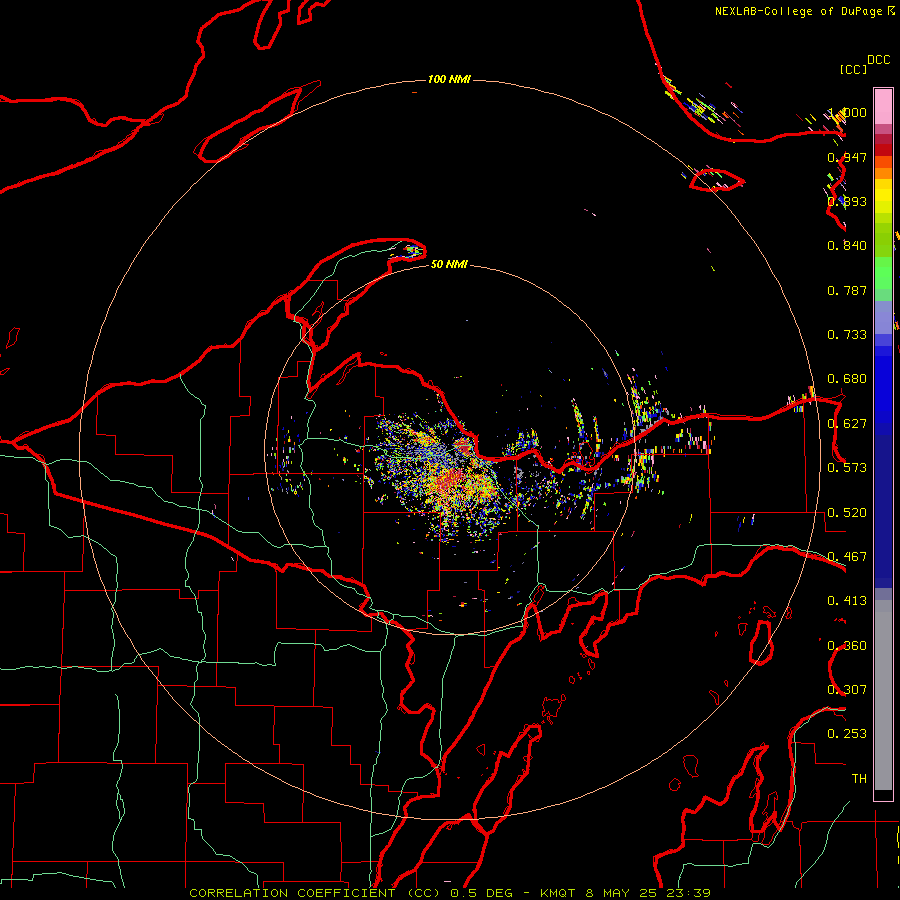Image resolution: width=900 pixels, height=900 pixels.
Task: Click the TH legend label
Action: coord(859,778)
